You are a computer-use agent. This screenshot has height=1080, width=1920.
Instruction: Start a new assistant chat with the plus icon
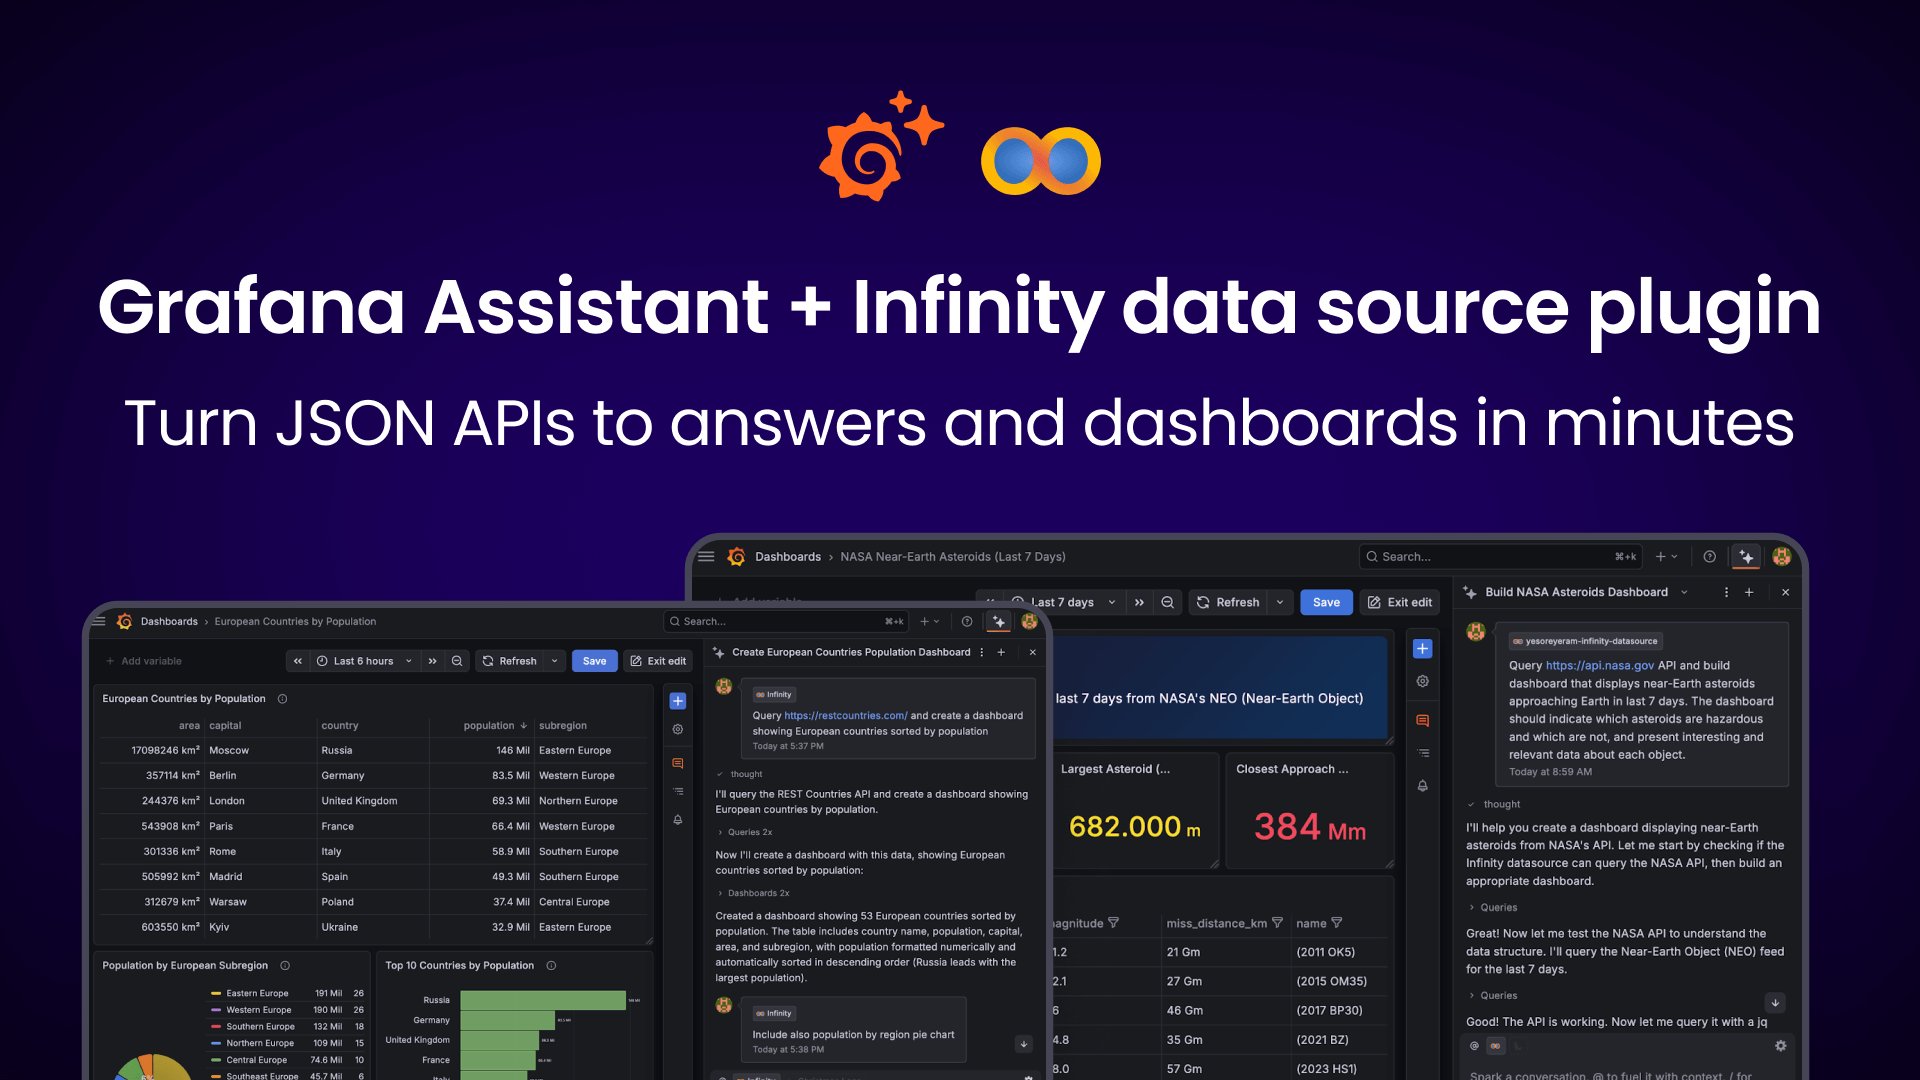click(x=1749, y=591)
